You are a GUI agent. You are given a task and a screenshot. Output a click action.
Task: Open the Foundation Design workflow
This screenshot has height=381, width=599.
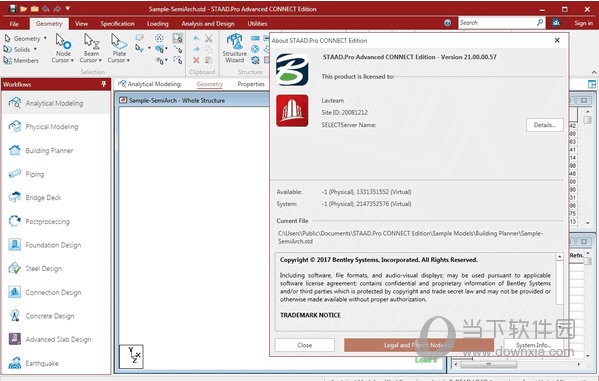click(x=56, y=245)
